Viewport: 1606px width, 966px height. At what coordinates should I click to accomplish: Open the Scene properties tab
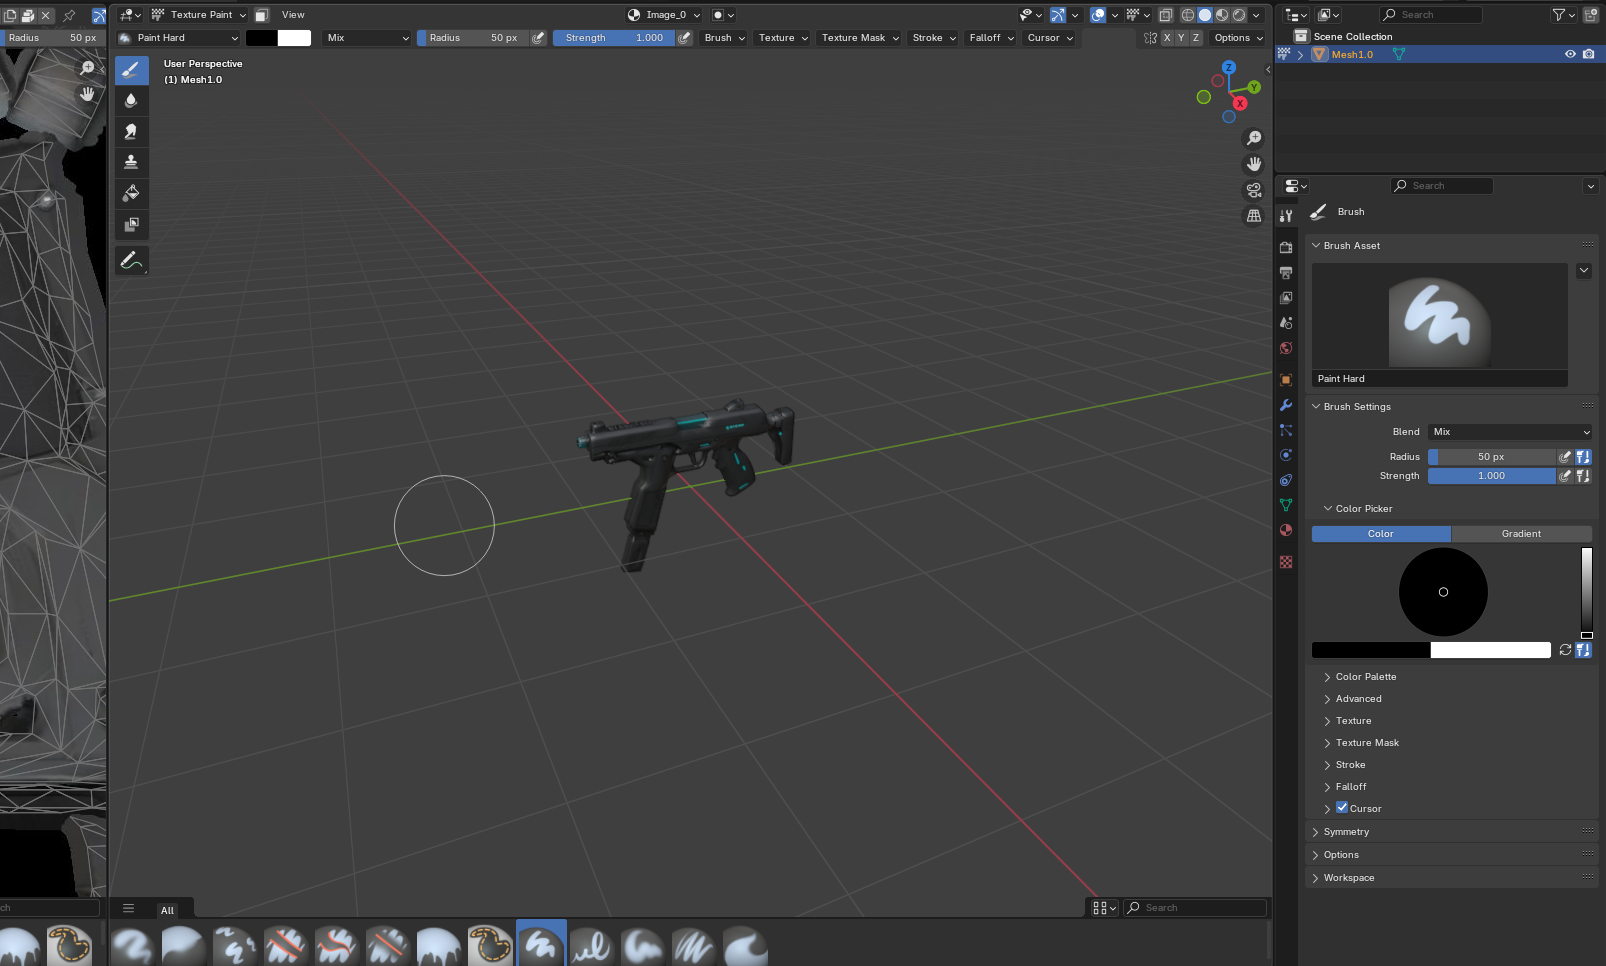[1286, 323]
